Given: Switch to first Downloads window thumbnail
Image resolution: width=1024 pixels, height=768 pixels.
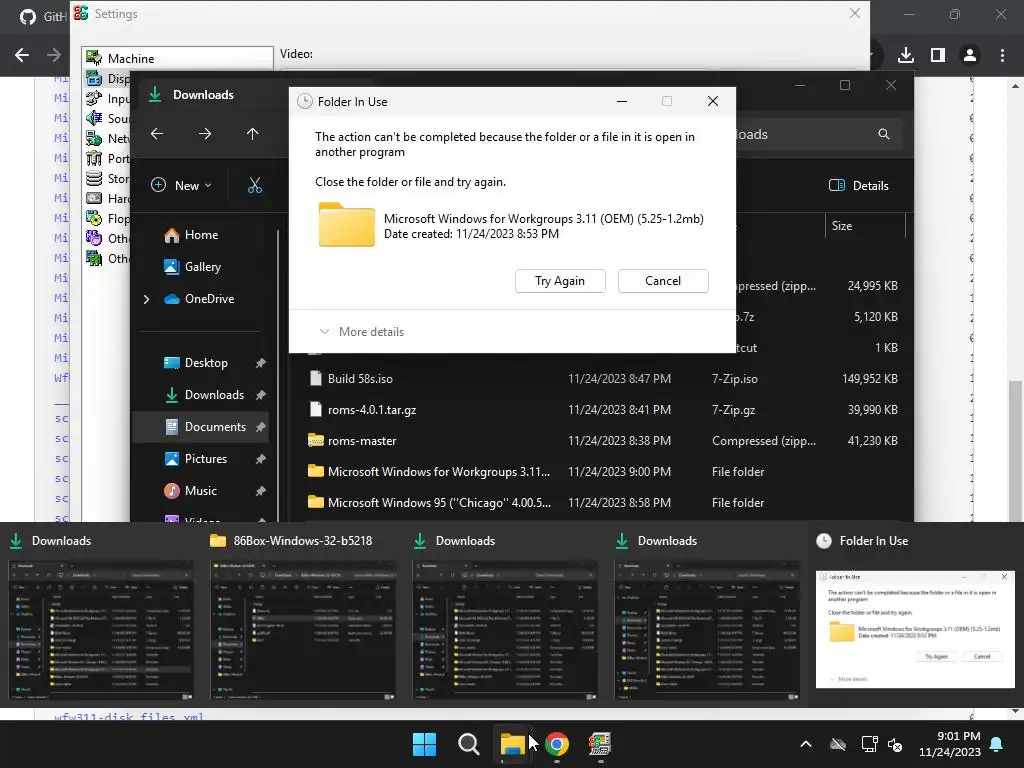Looking at the screenshot, I should (x=101, y=630).
